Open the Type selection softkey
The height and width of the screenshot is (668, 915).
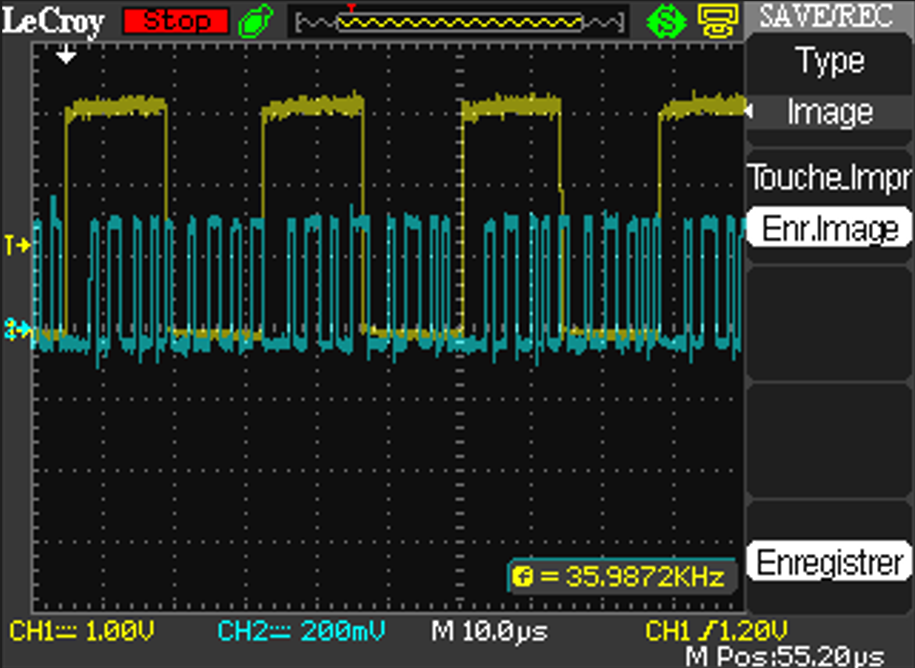pos(828,62)
